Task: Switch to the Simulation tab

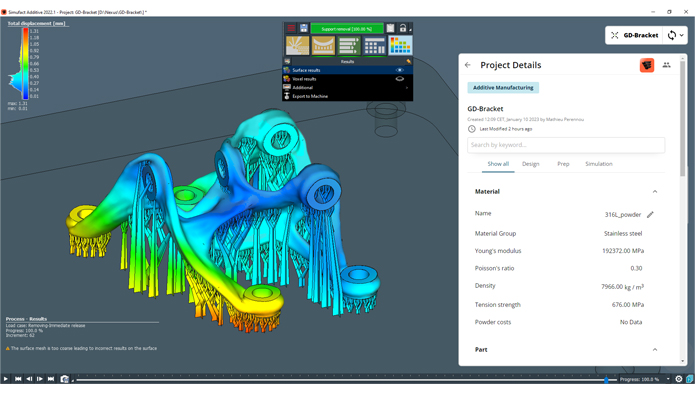Action: [598, 164]
